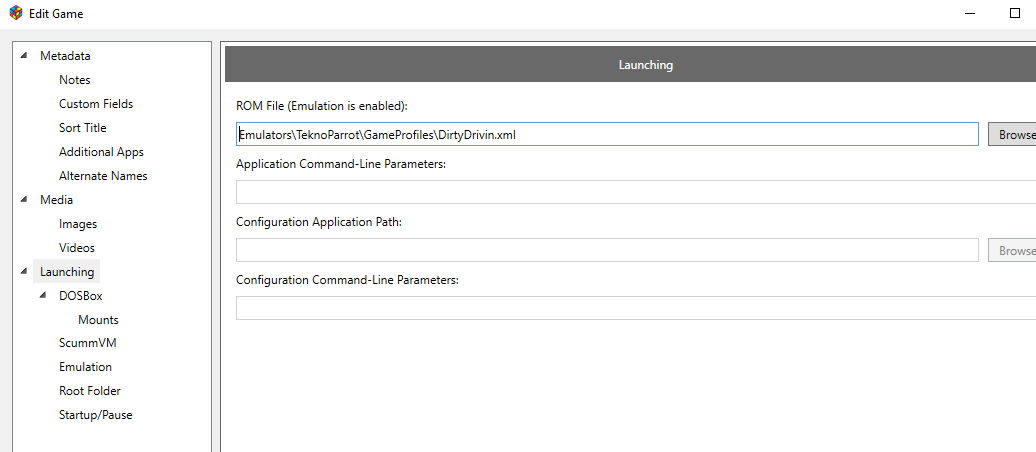Screen dimensions: 1036x452
Task: Collapse the DOSBox tree node
Action: (x=44, y=295)
